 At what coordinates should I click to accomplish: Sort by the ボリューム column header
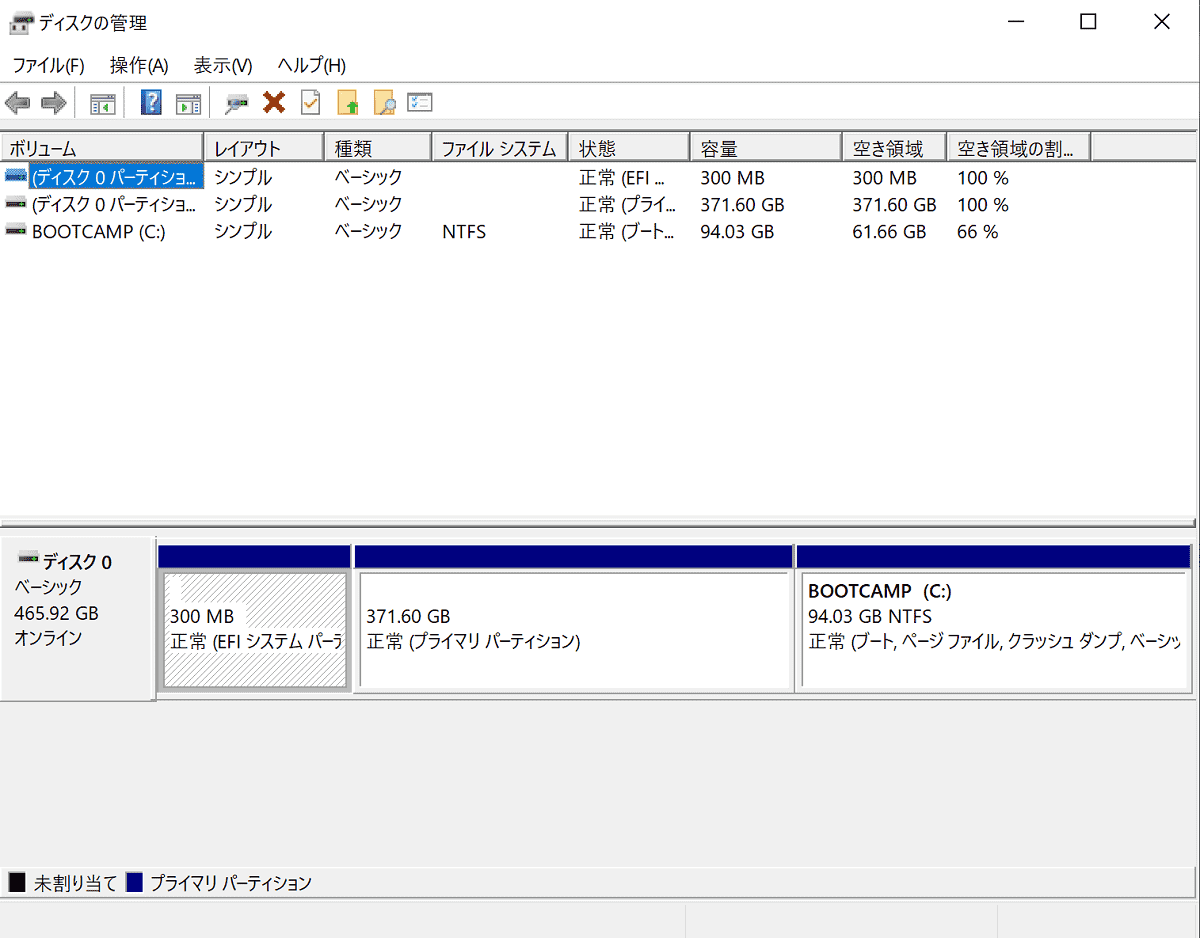(102, 148)
